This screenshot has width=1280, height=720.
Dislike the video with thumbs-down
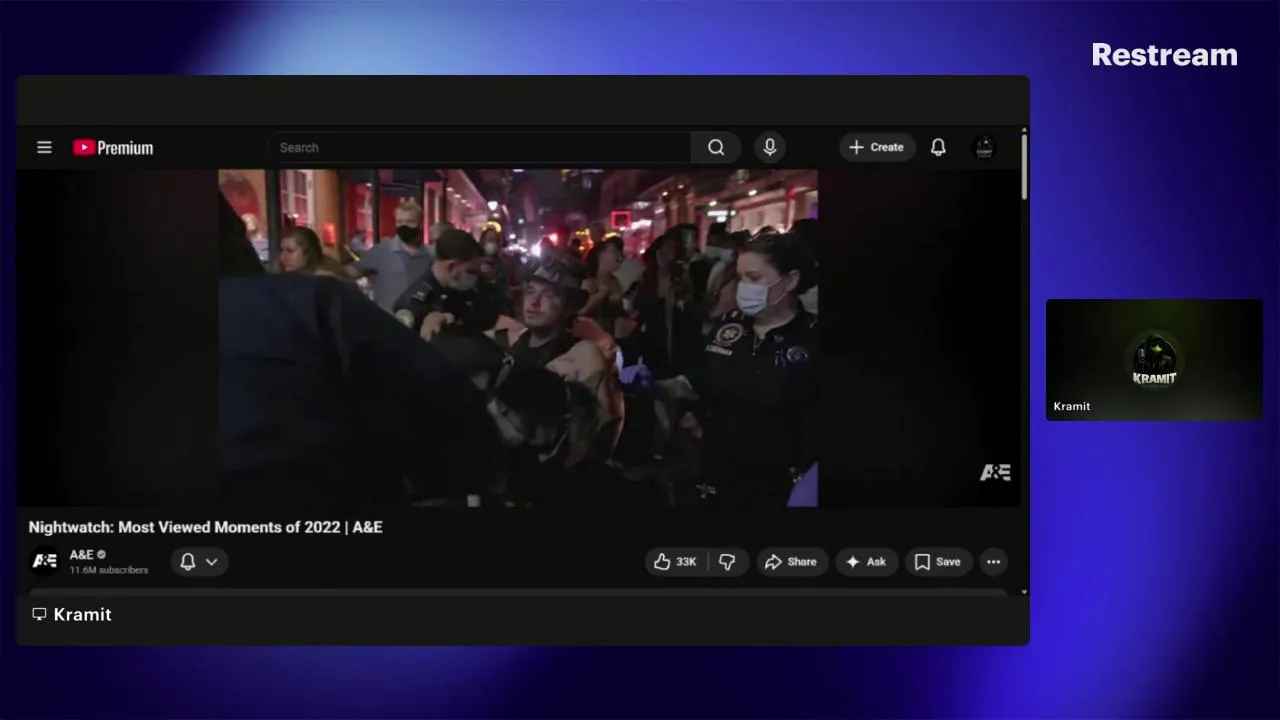728,562
